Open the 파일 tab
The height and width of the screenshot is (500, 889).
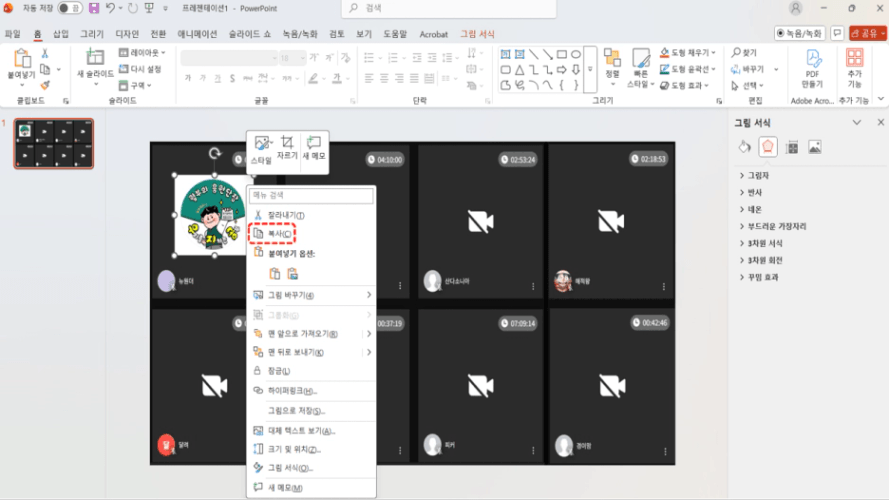click(x=12, y=34)
